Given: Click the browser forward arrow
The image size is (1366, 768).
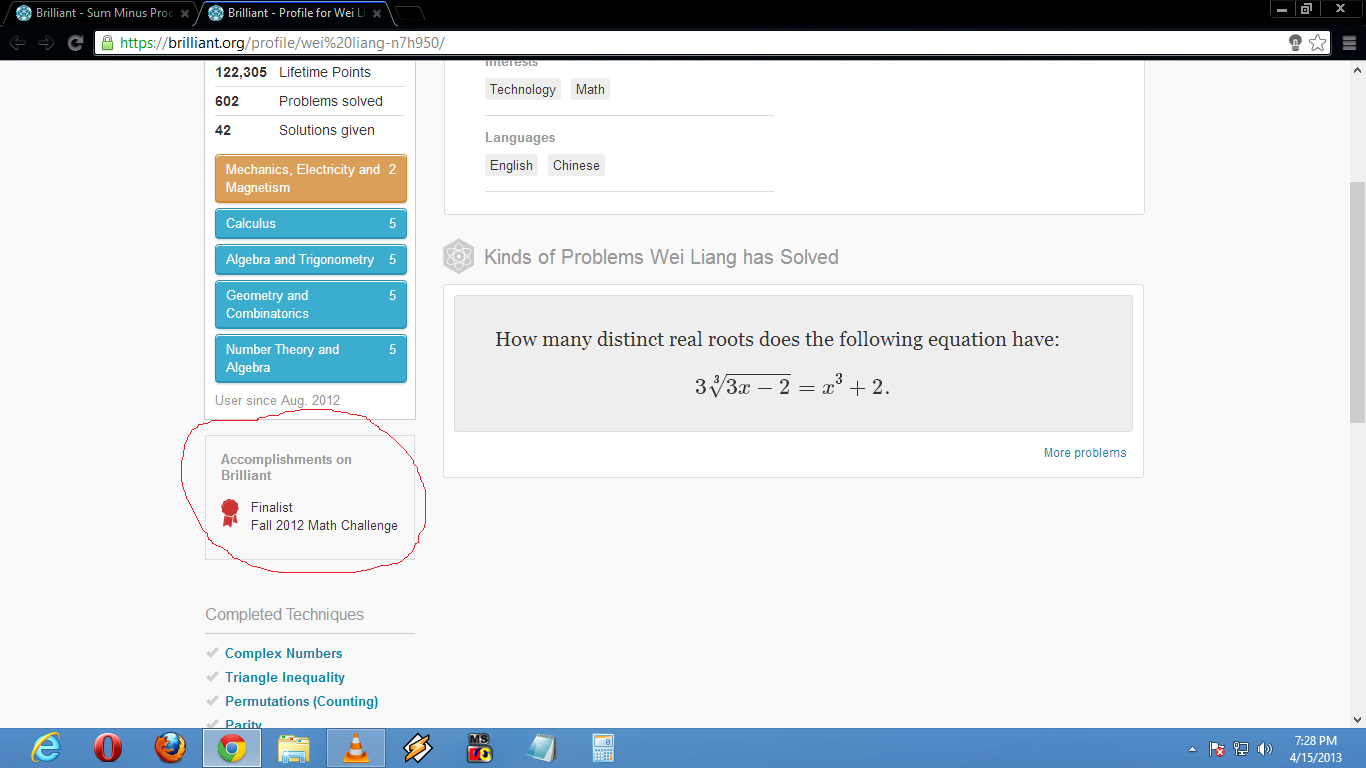Looking at the screenshot, I should (x=46, y=43).
